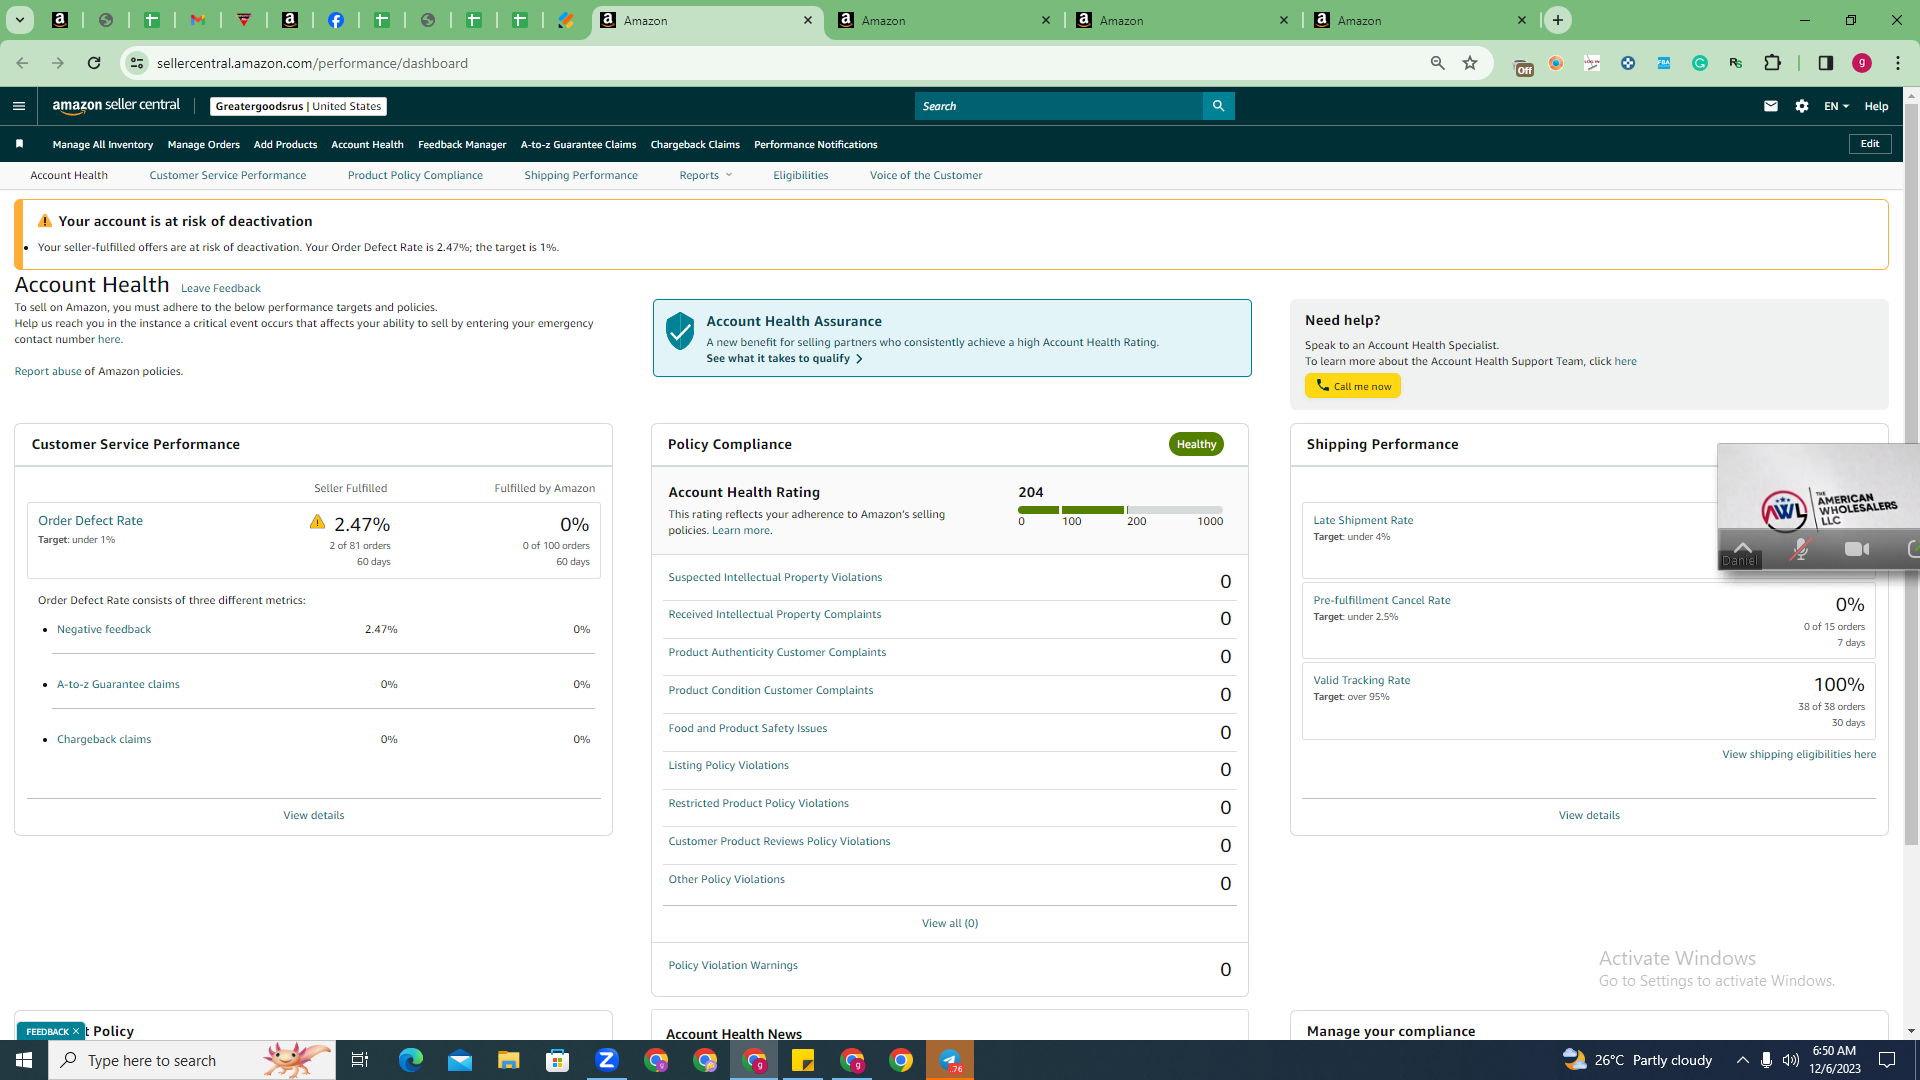Focus the browser address bar
Screen dimensions: 1920x1080
(x=790, y=63)
